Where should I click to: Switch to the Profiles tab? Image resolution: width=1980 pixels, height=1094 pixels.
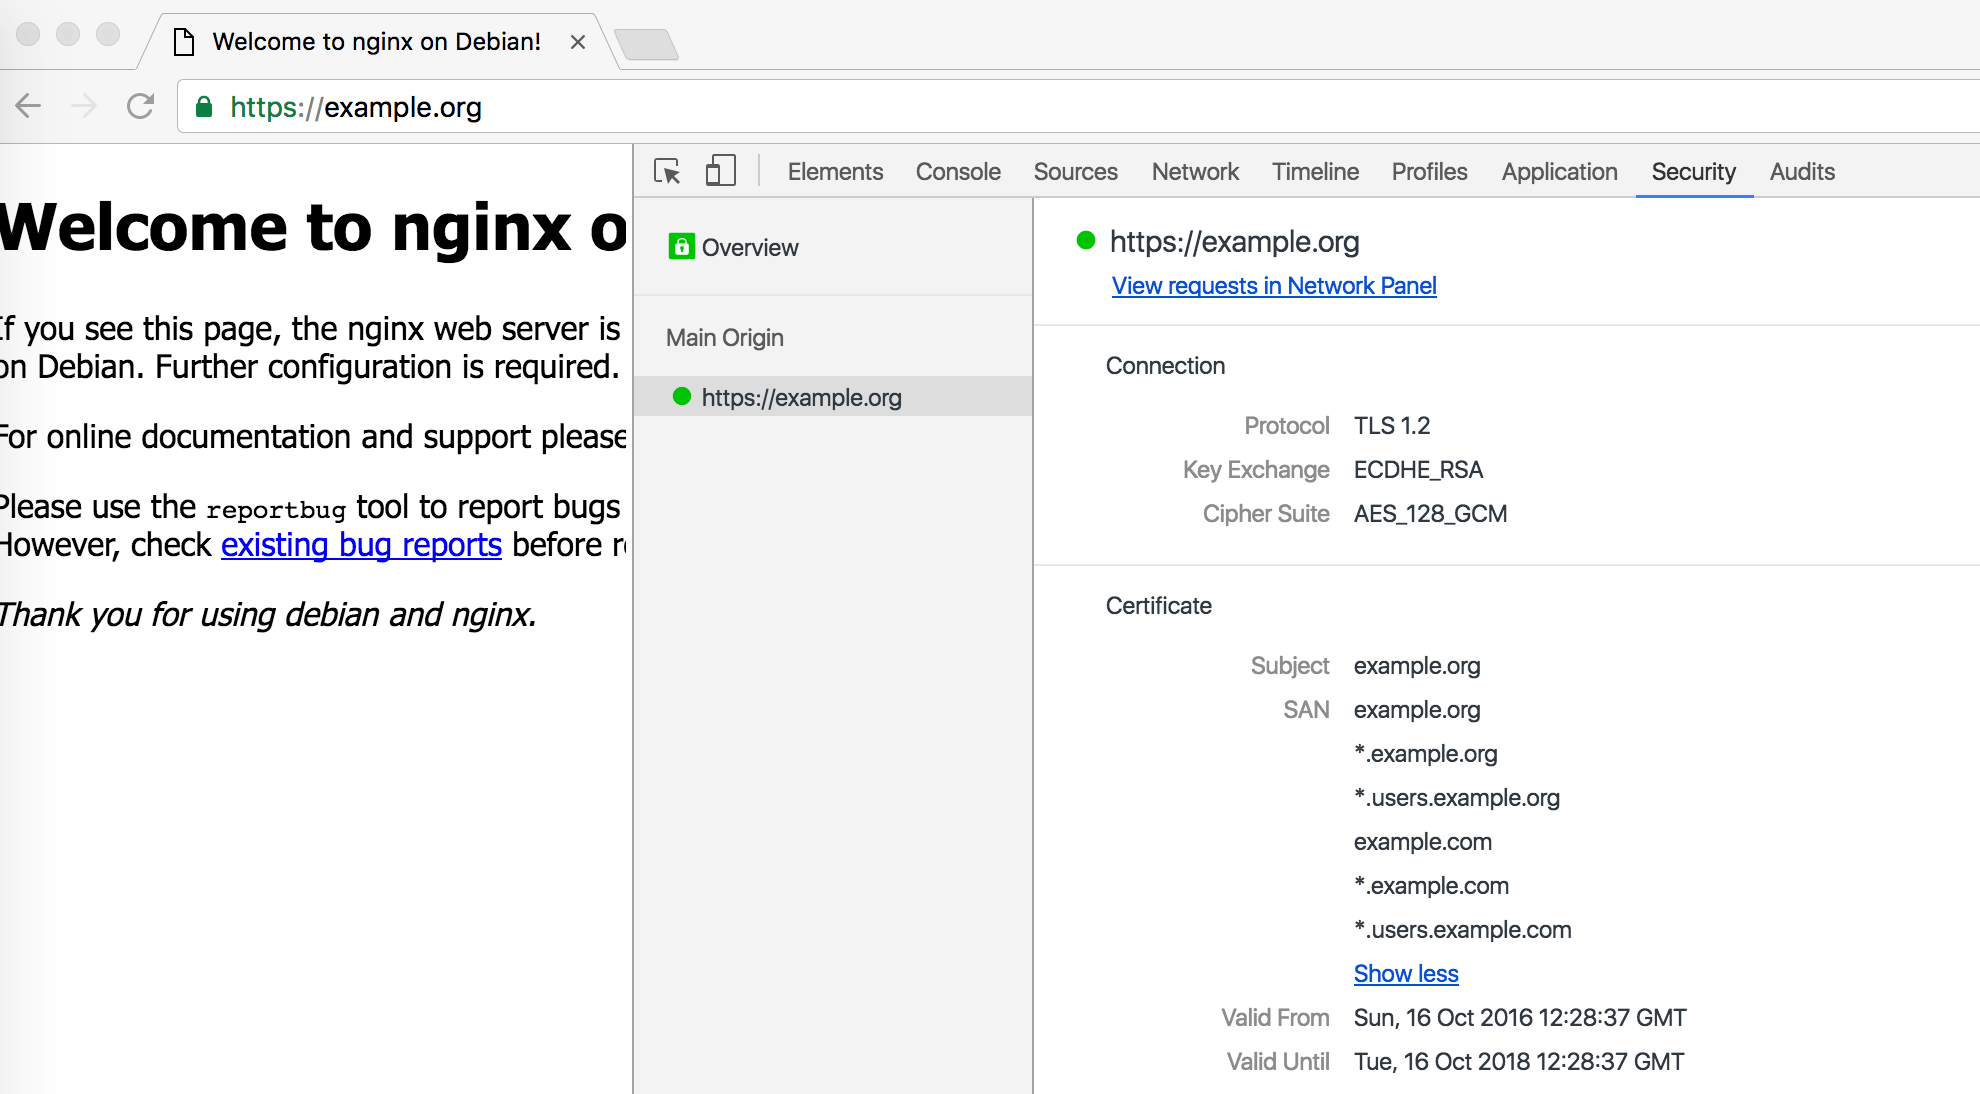(x=1429, y=172)
